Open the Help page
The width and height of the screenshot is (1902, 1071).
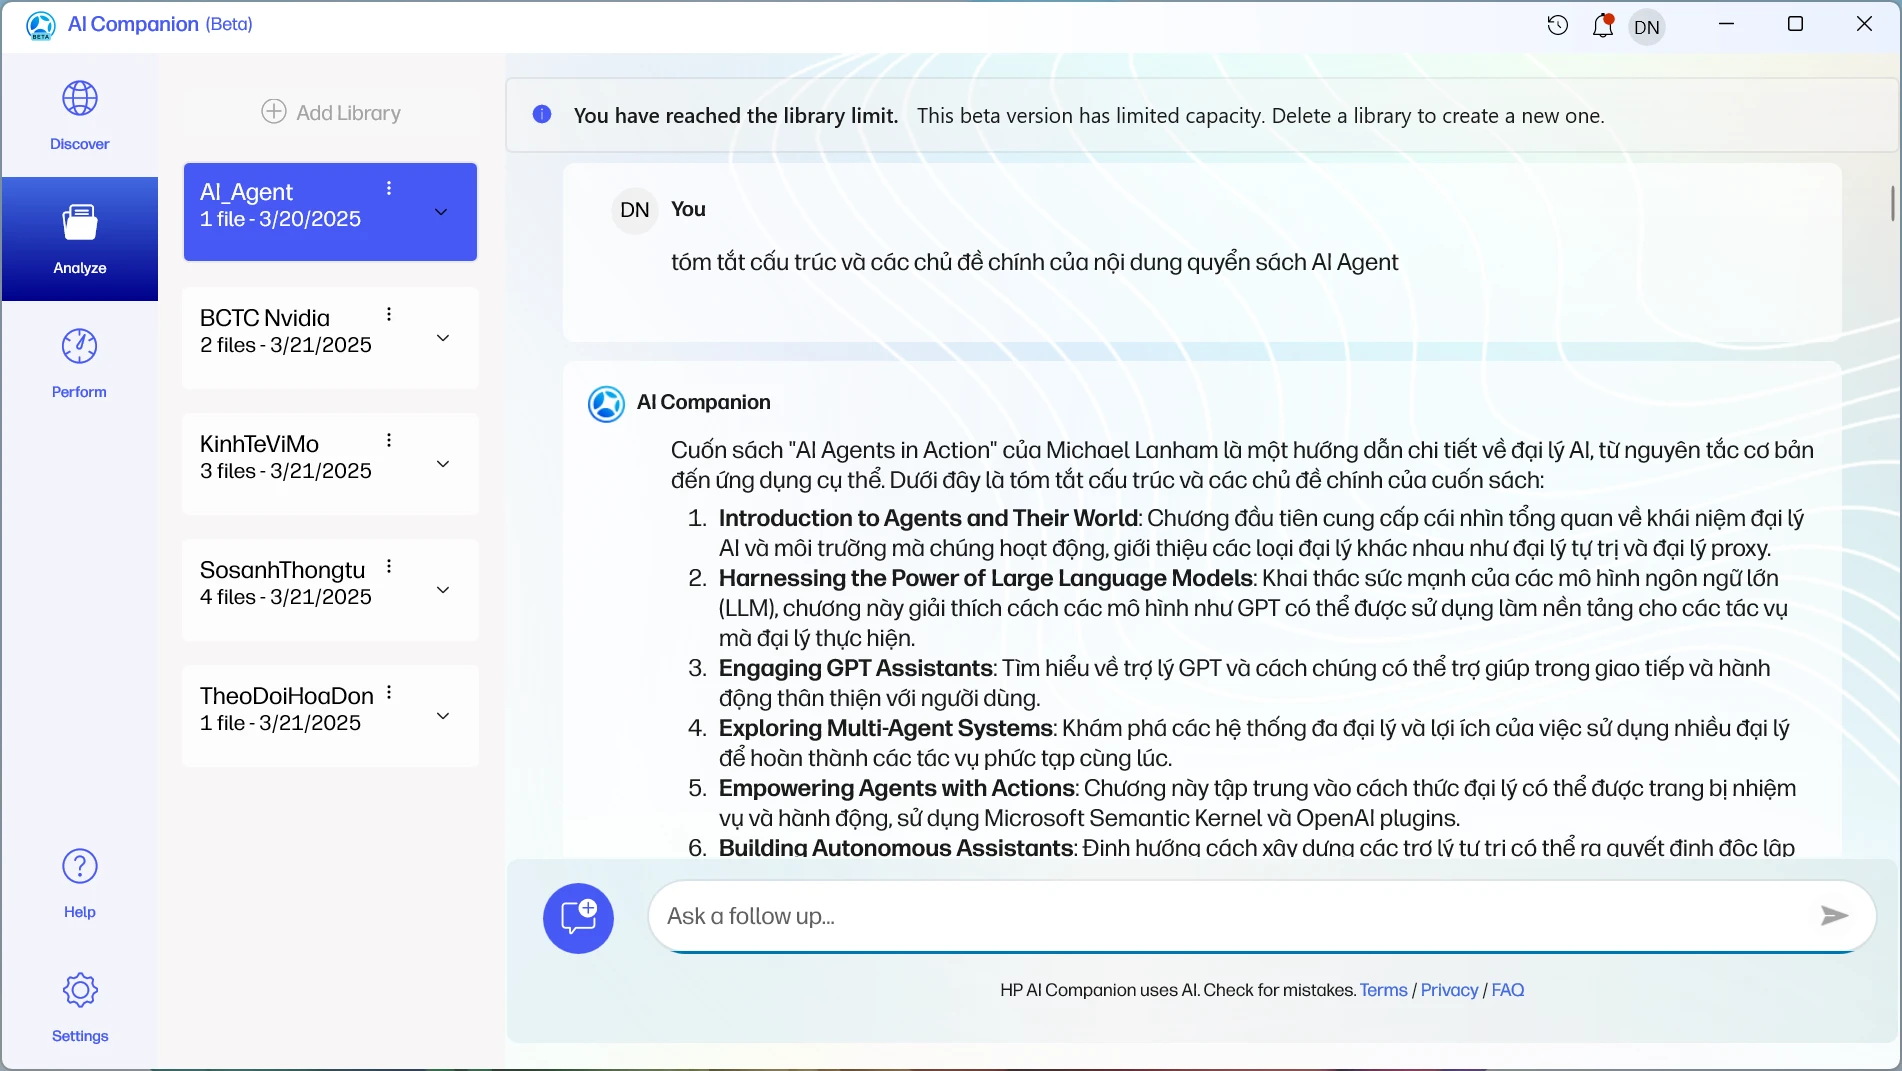pyautogui.click(x=80, y=883)
